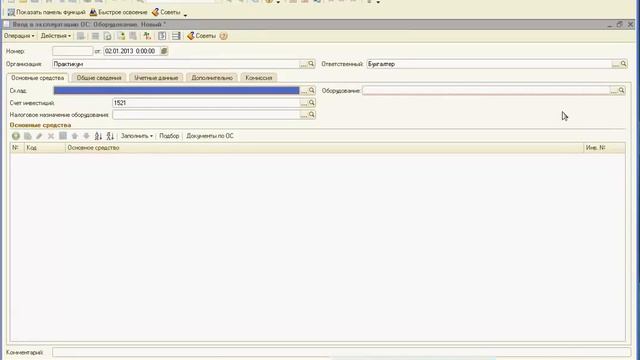Click the № column header
This screenshot has height=360, width=640.
(x=17, y=148)
